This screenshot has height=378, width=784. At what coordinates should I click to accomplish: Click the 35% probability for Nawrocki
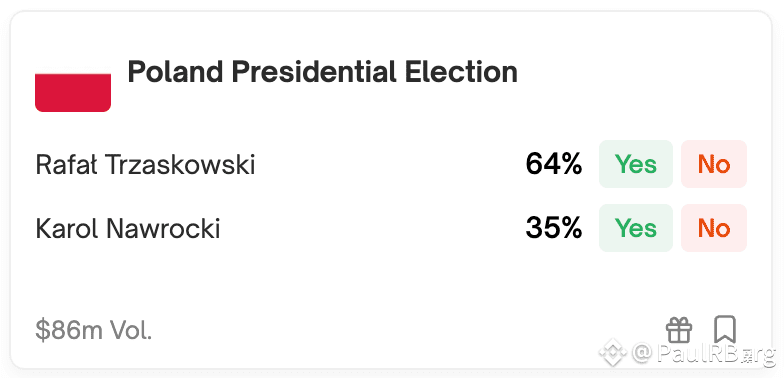[554, 228]
